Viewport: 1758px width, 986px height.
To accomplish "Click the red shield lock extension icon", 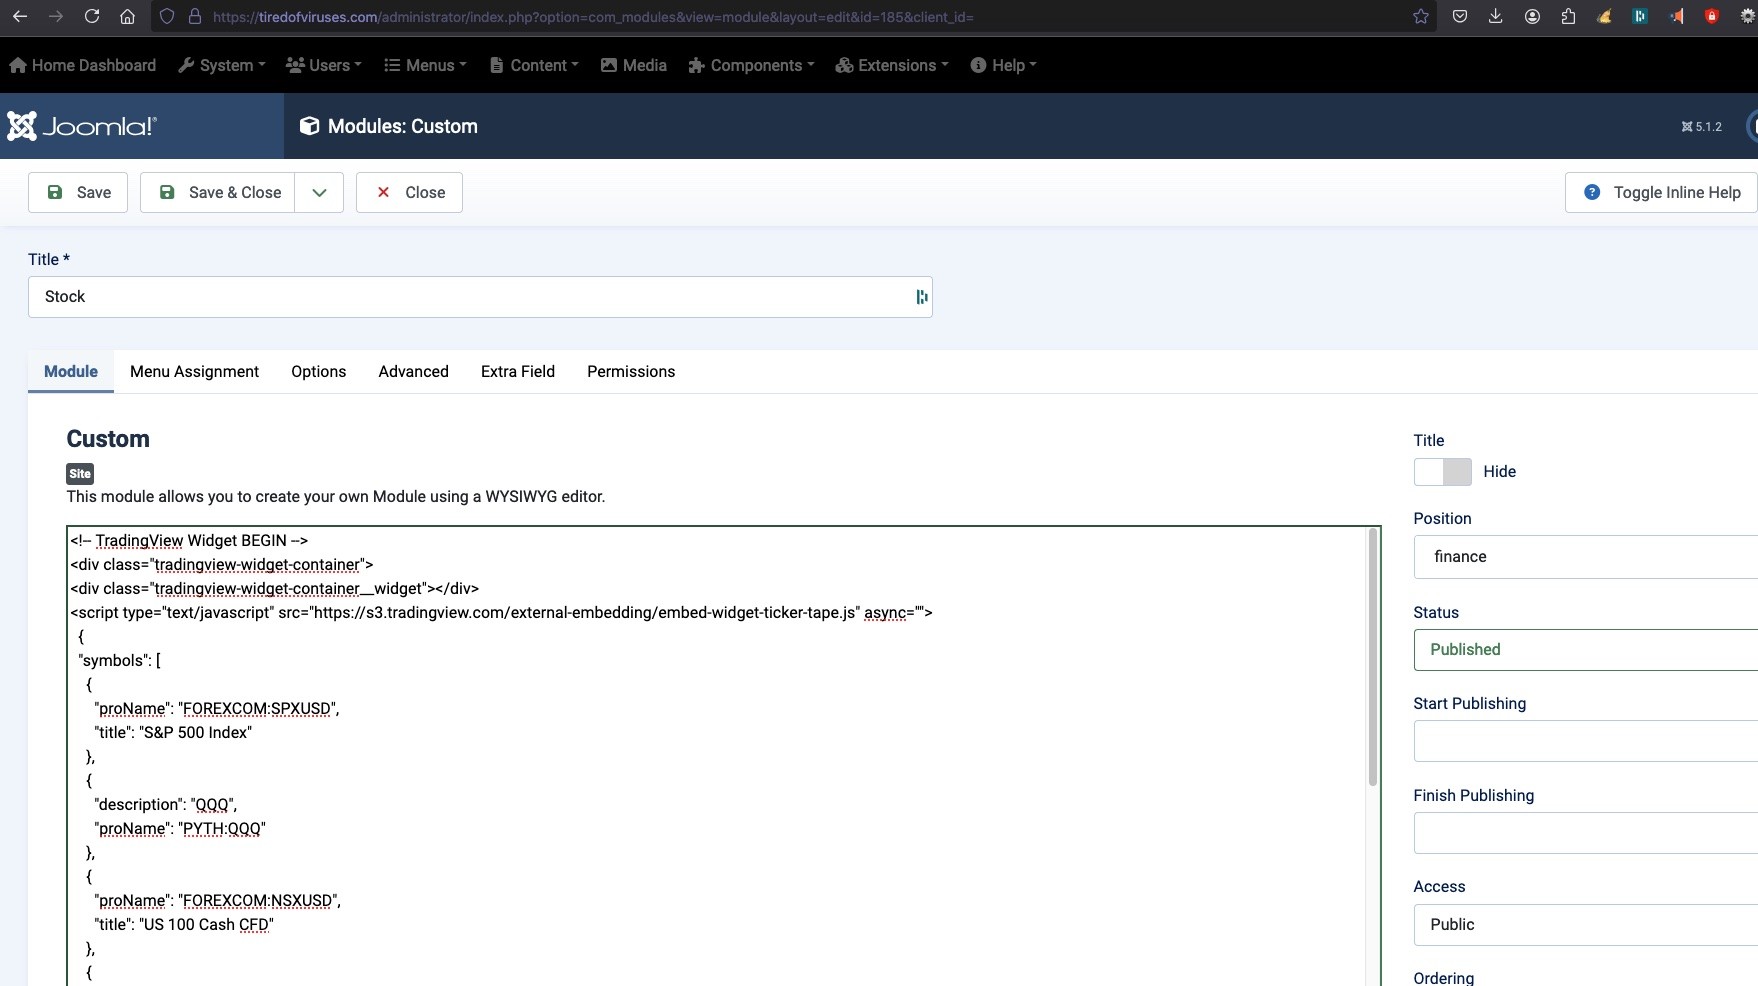I will pyautogui.click(x=1712, y=16).
